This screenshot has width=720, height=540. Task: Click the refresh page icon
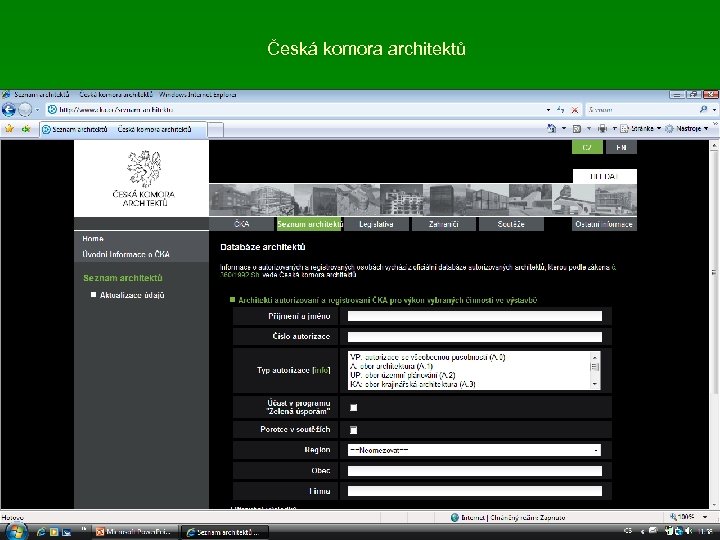pos(561,110)
